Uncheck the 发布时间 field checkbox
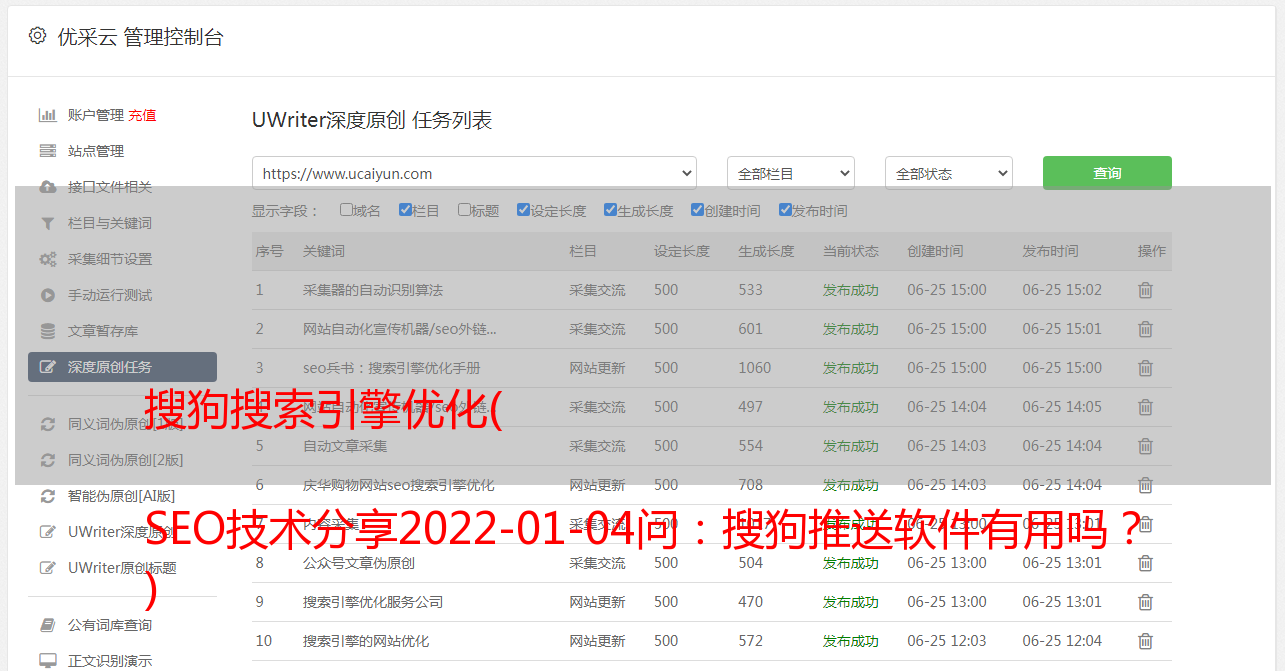The height and width of the screenshot is (671, 1285). coord(784,210)
